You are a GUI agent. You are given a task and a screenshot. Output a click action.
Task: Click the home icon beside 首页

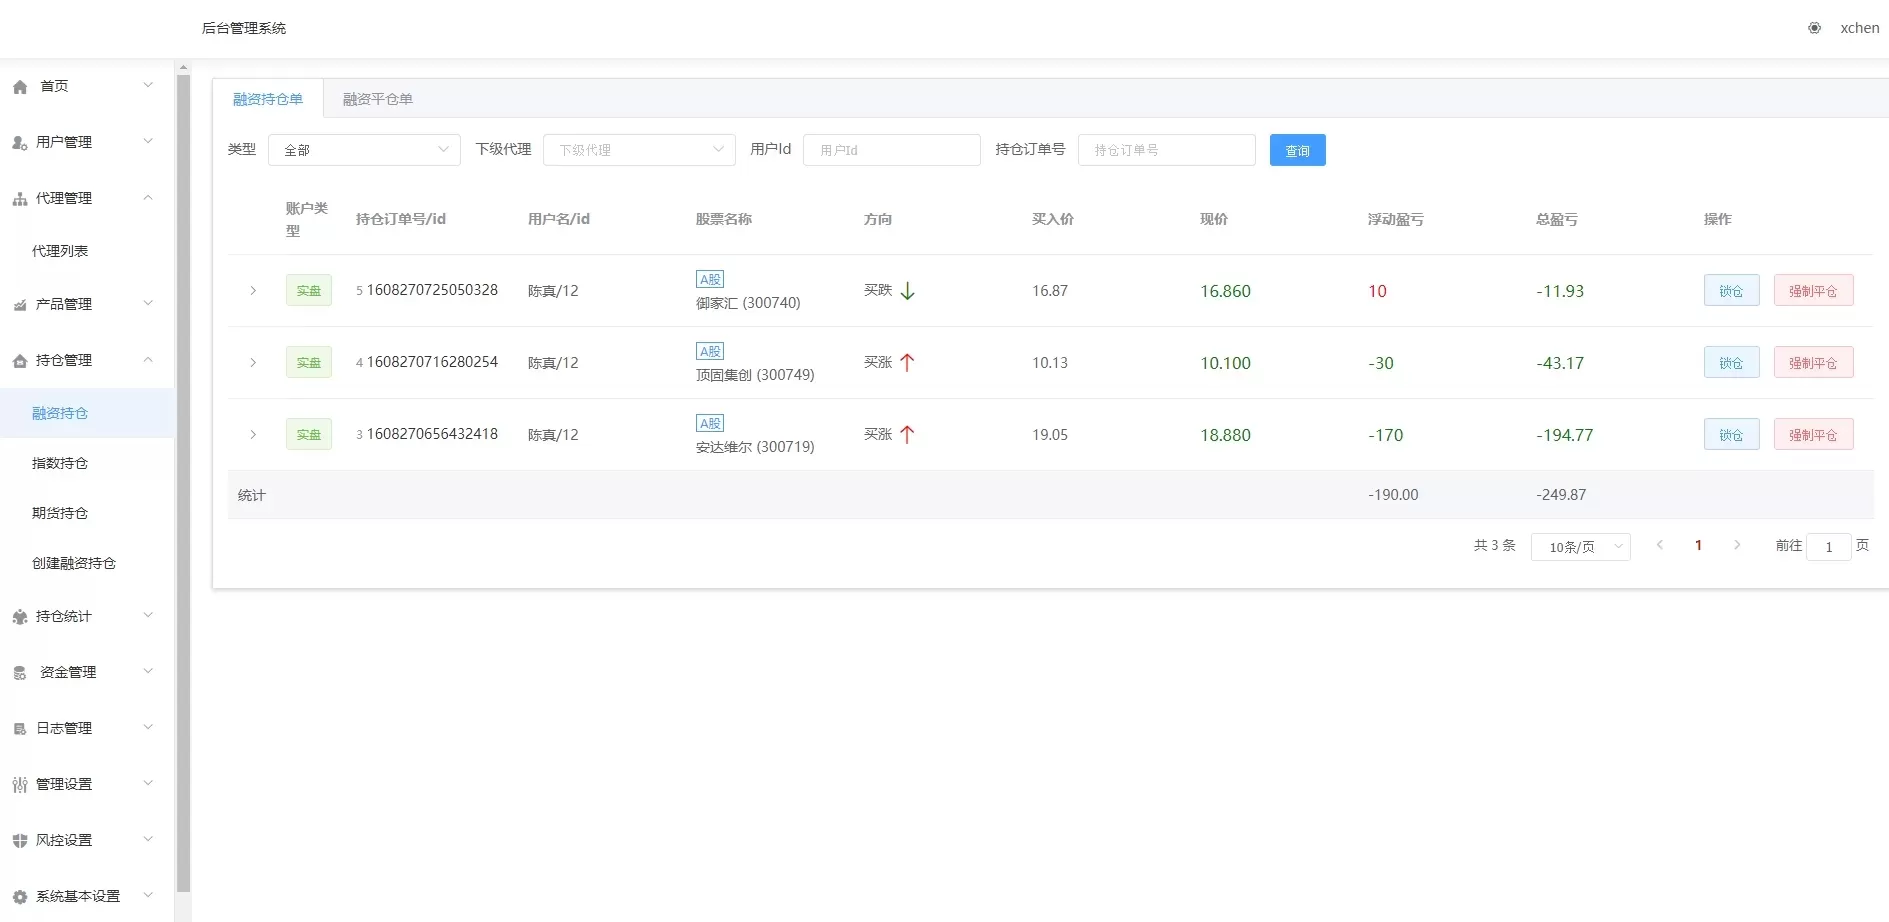(20, 87)
